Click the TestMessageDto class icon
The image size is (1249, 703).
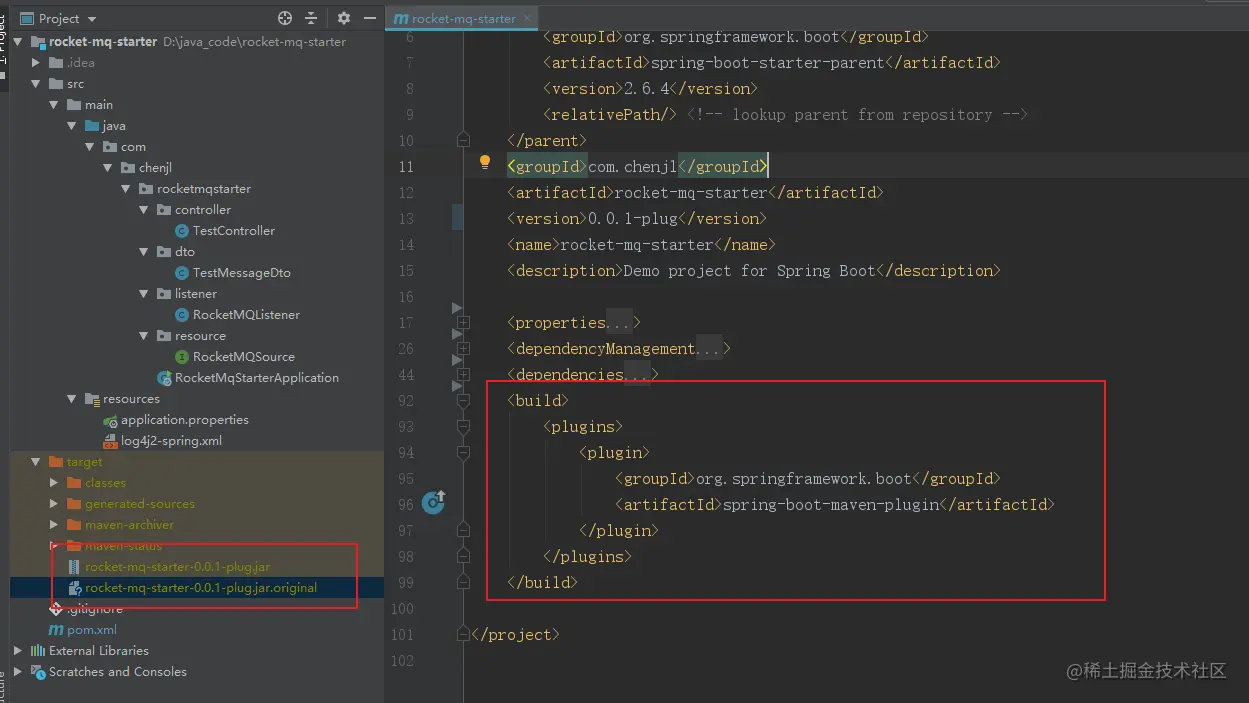pyautogui.click(x=182, y=273)
